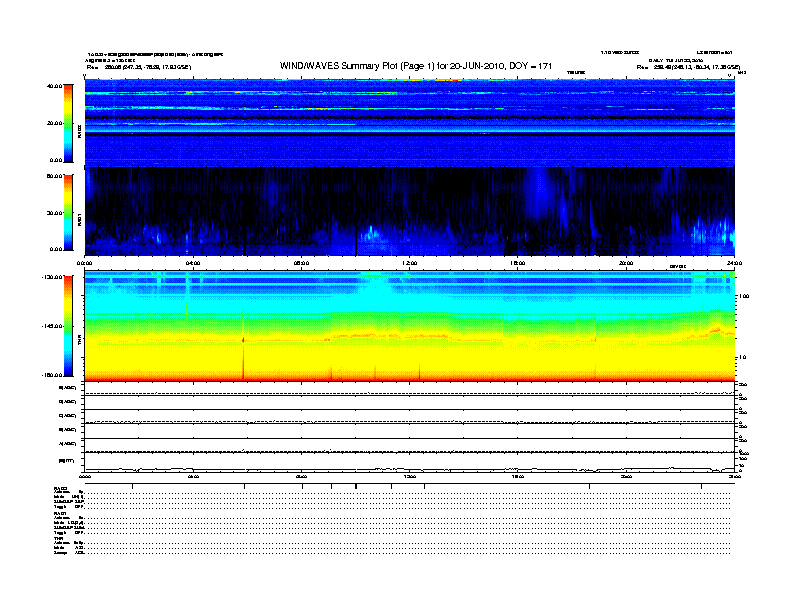Click the RAD1 spectrogram panel

pyautogui.click(x=410, y=212)
